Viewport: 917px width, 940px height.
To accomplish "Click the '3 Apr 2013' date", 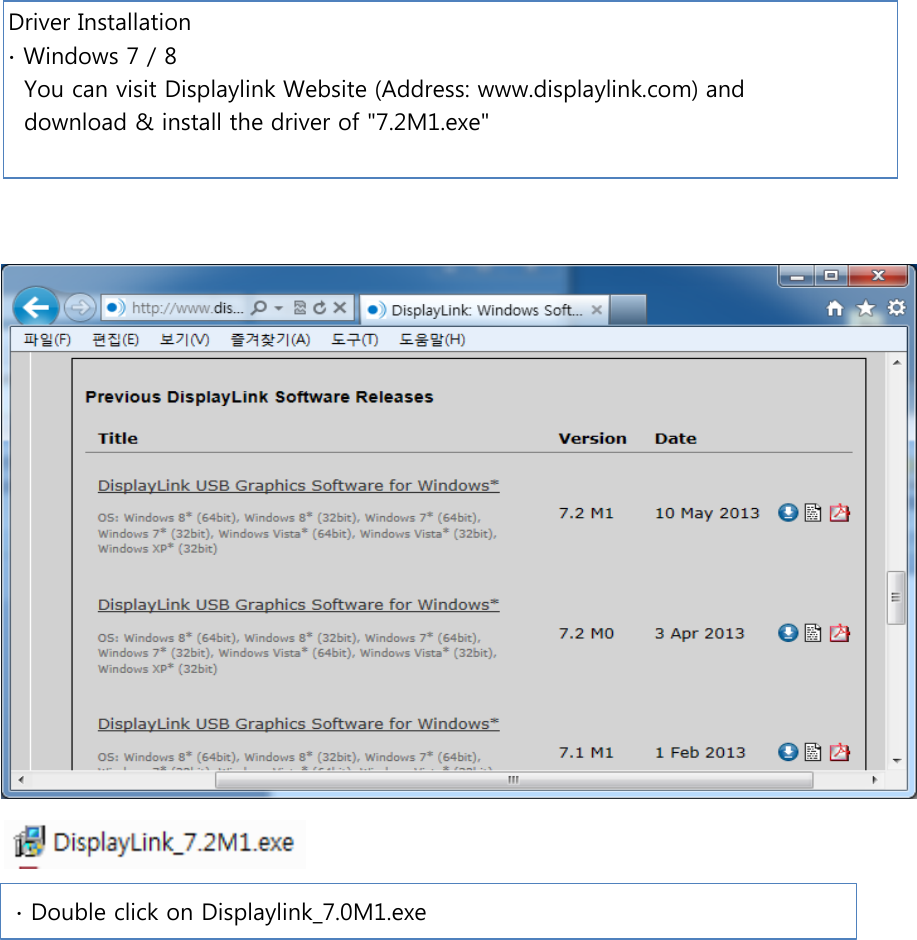I will point(699,634).
